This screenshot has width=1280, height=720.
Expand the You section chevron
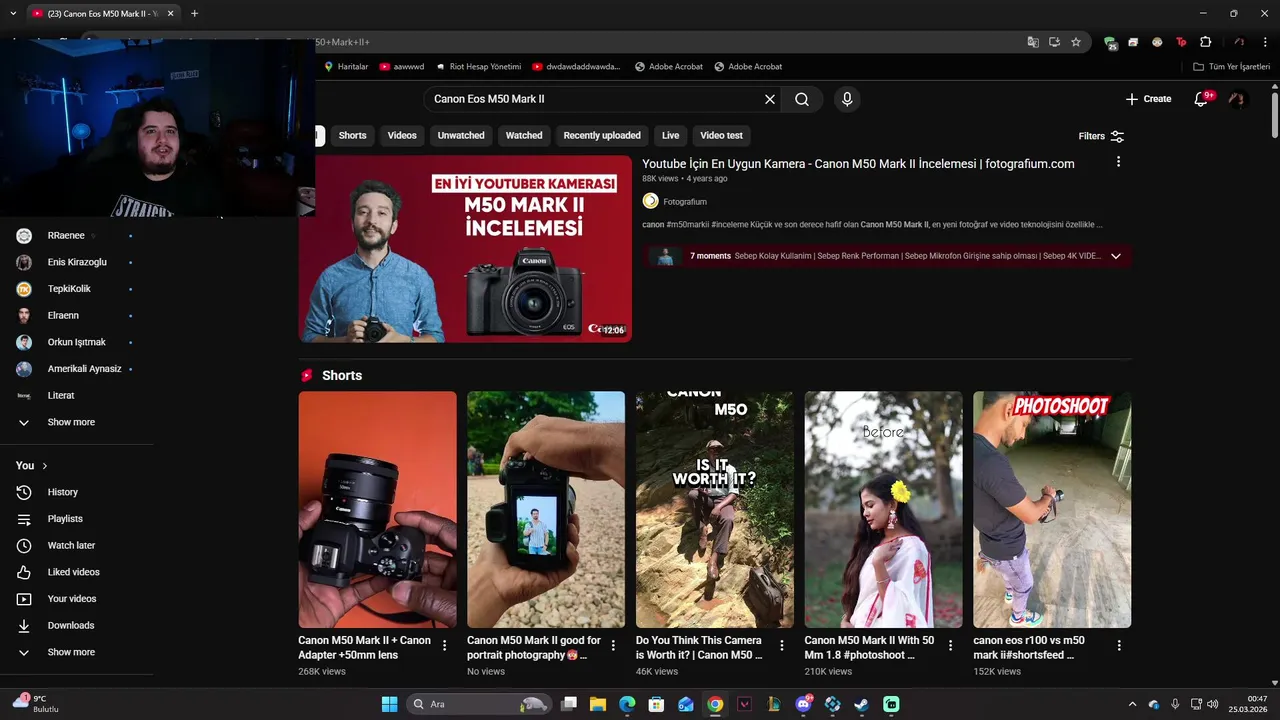tap(45, 466)
